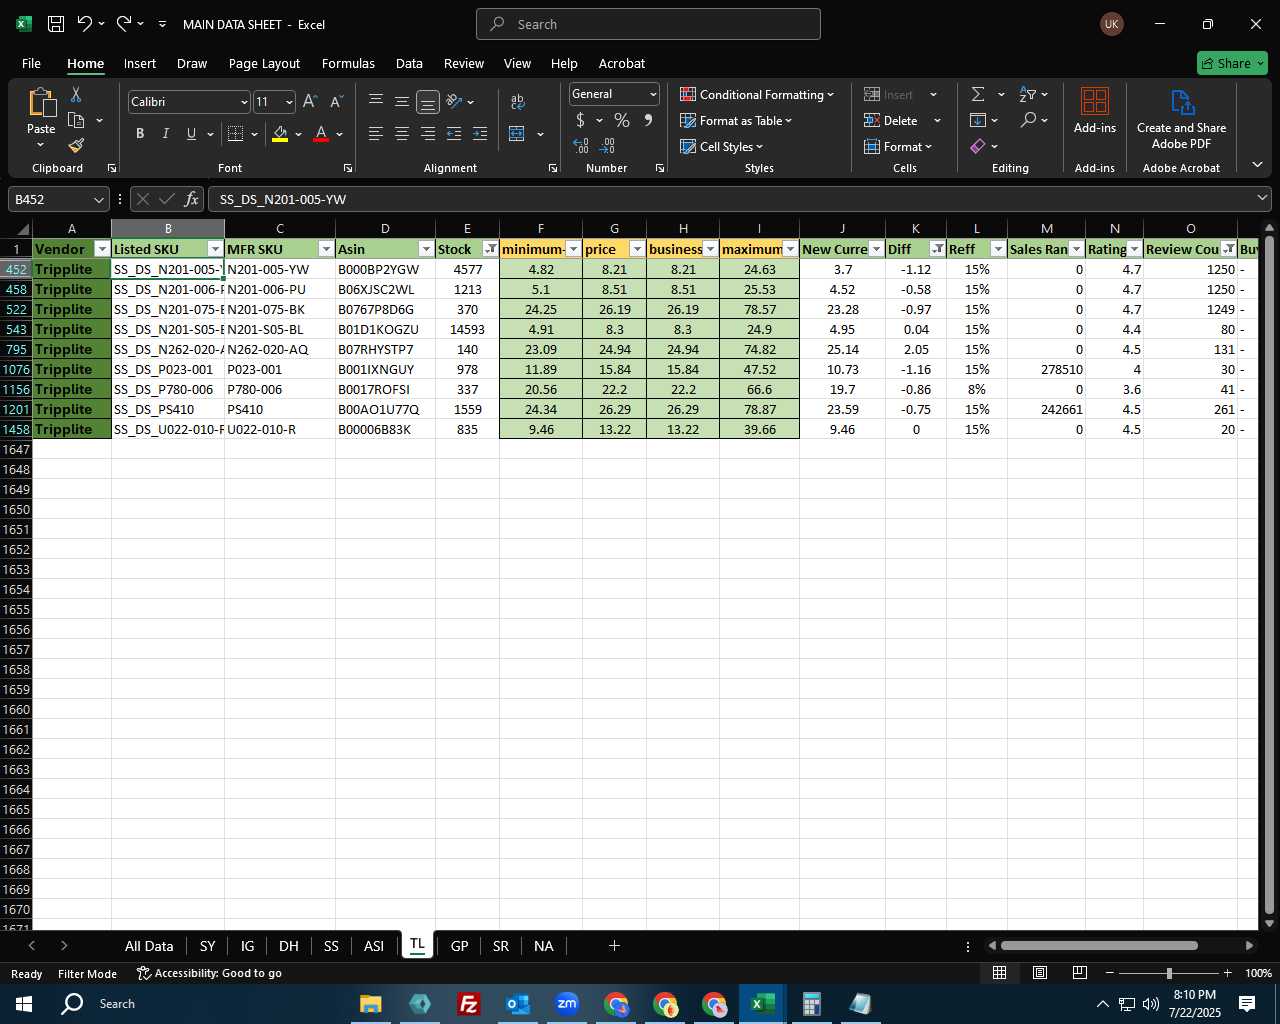Toggle Top Align vertical alignment
1280x1024 pixels.
coord(375,101)
